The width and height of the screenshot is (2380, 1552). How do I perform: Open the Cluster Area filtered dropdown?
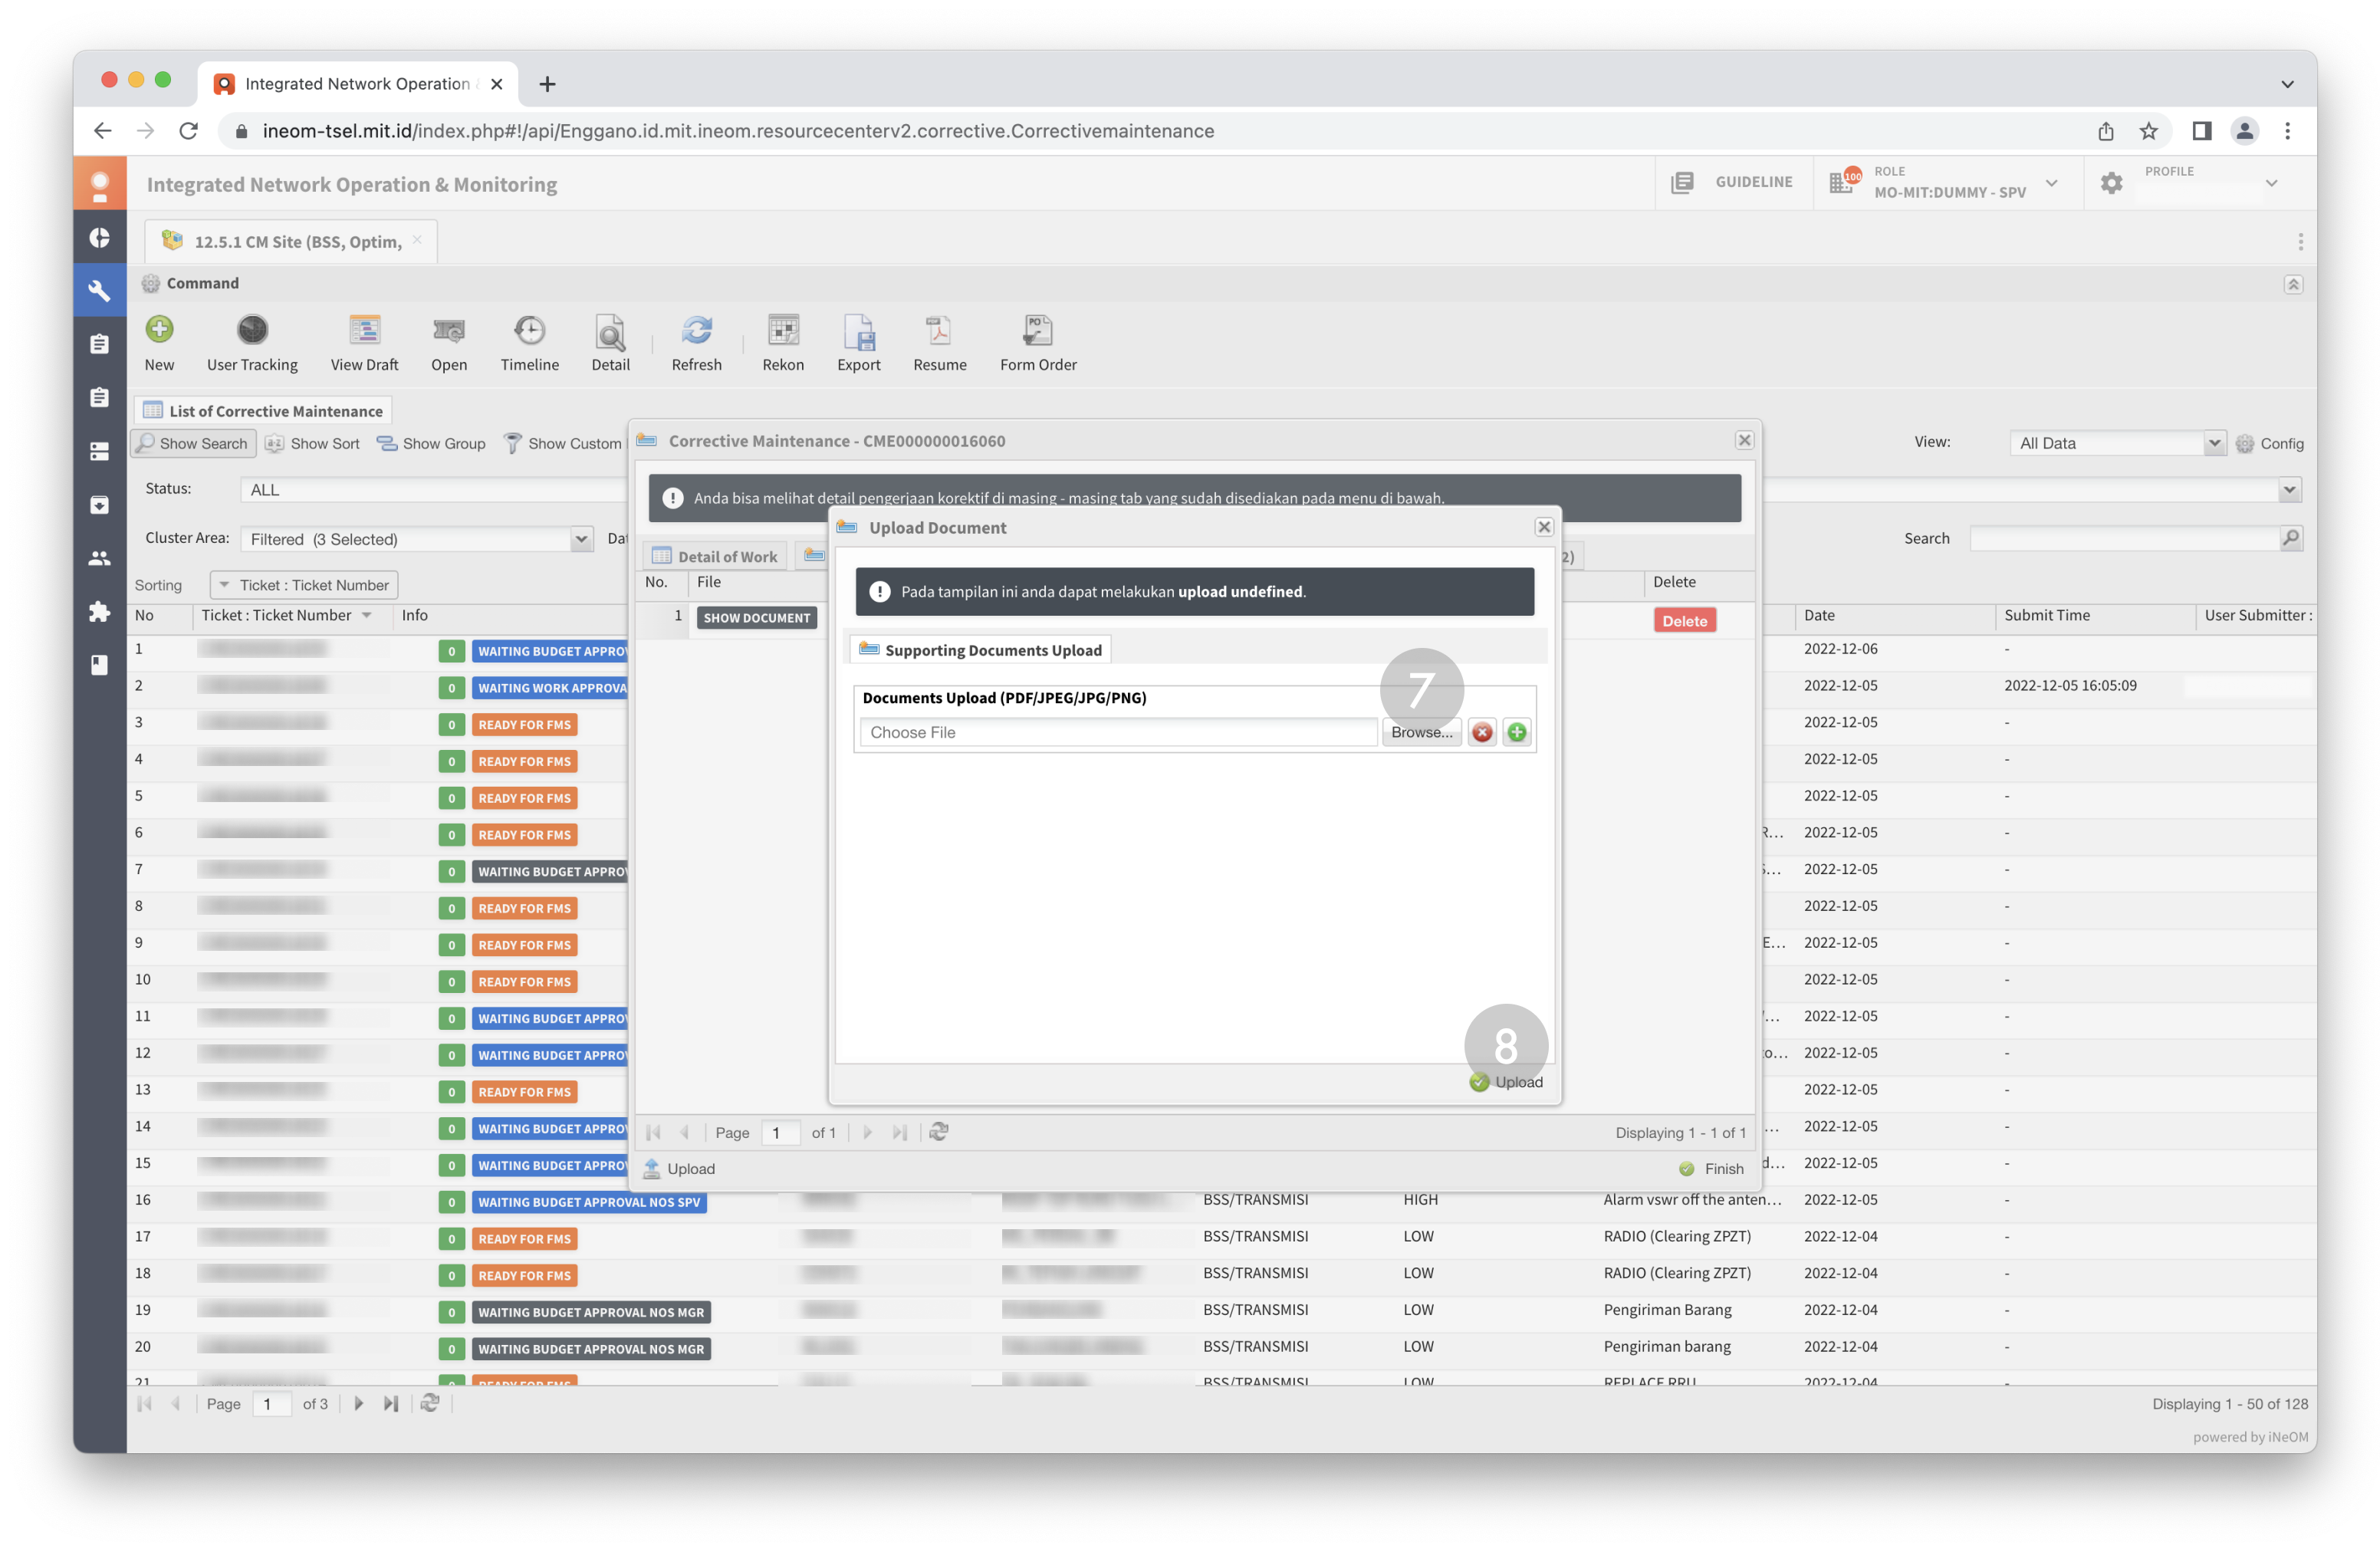tap(581, 539)
